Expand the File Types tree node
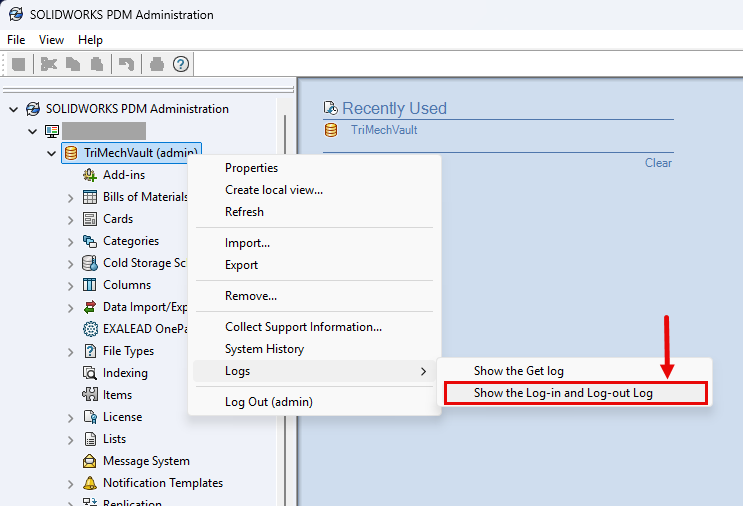743x506 pixels. tap(71, 351)
